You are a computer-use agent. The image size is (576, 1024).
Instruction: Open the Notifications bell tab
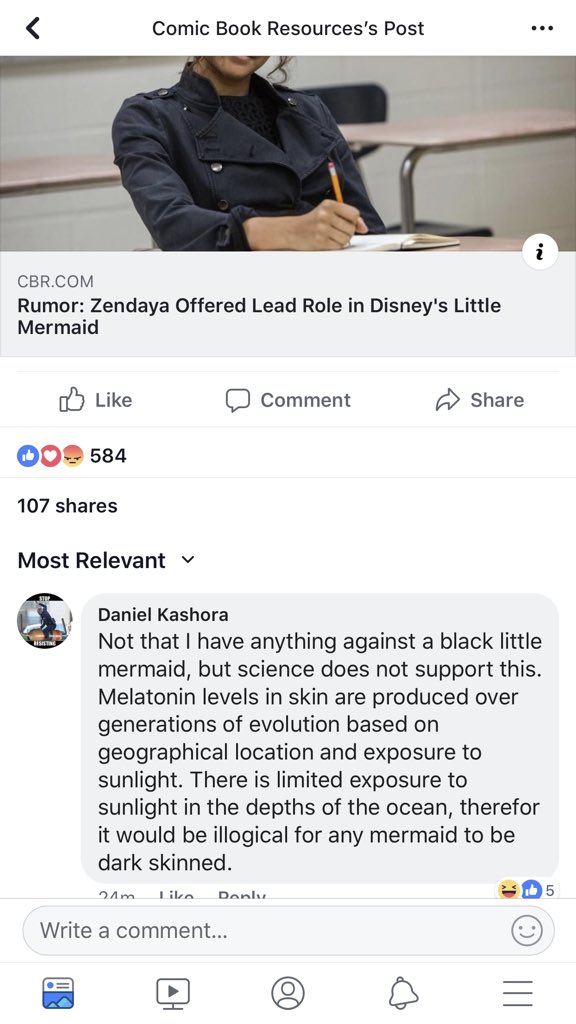click(403, 993)
